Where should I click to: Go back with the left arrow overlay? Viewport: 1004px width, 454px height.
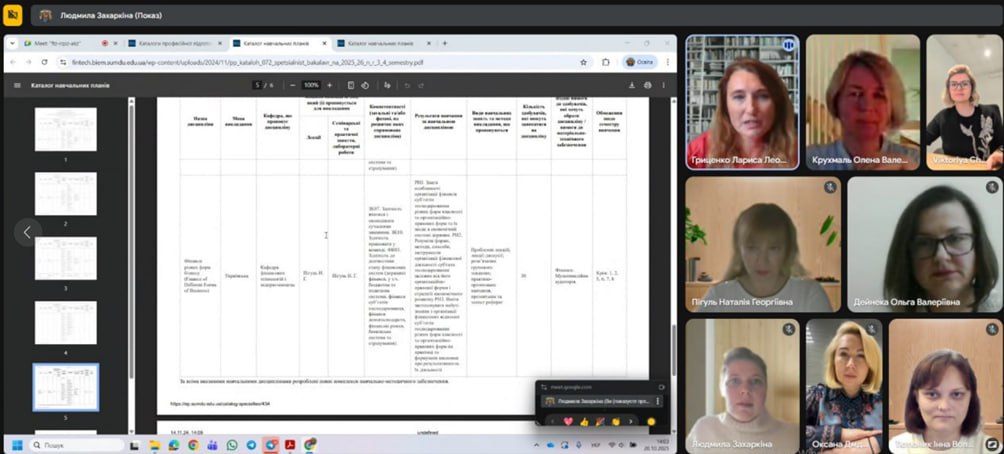[x=27, y=232]
